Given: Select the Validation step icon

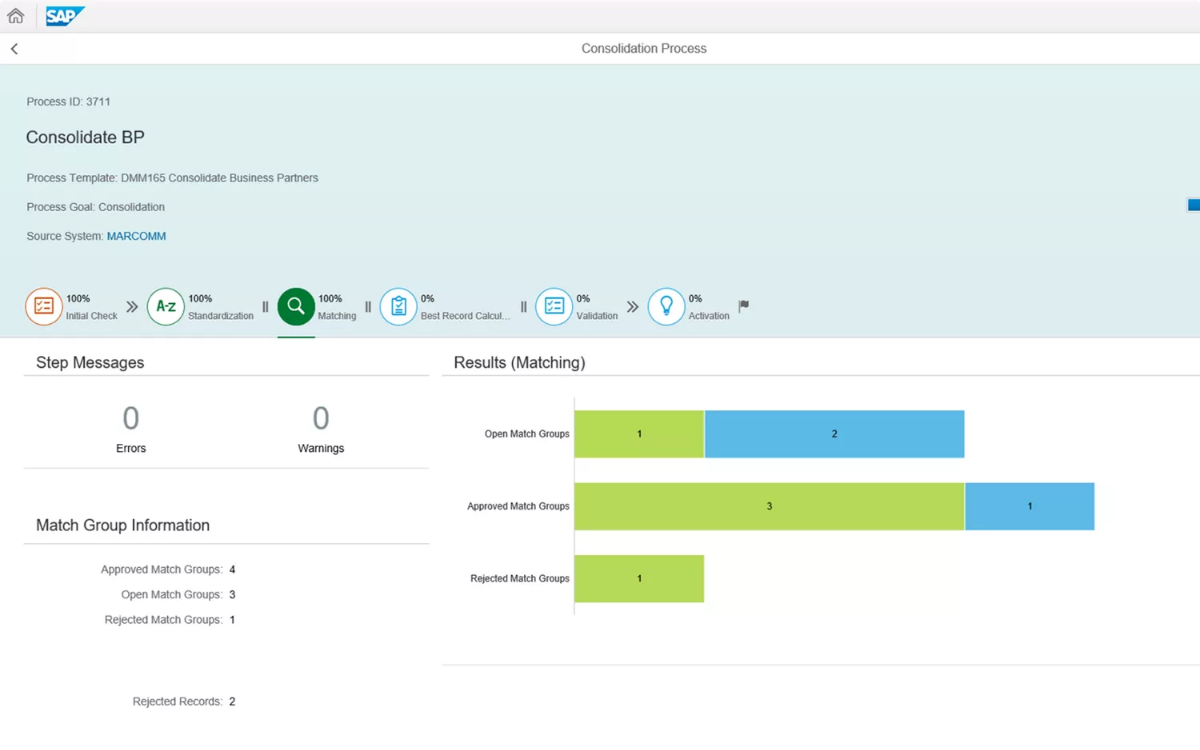Looking at the screenshot, I should pyautogui.click(x=554, y=307).
